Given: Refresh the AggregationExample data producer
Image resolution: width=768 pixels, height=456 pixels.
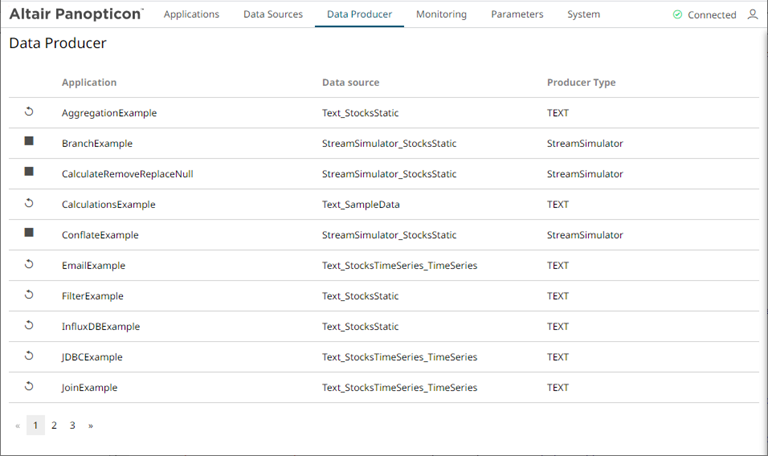Looking at the screenshot, I should point(29,112).
